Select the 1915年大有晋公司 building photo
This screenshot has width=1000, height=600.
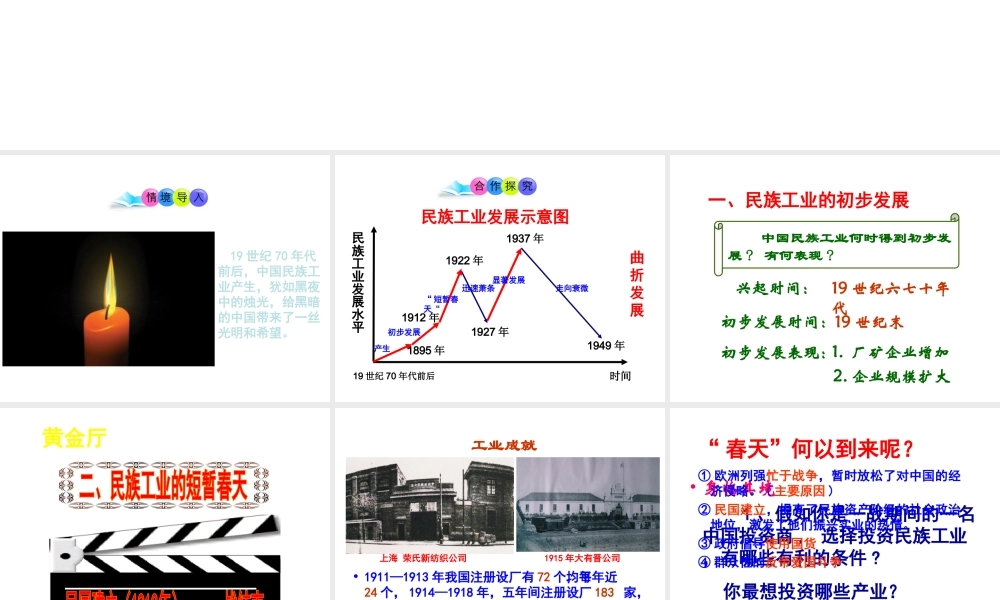tap(587, 504)
